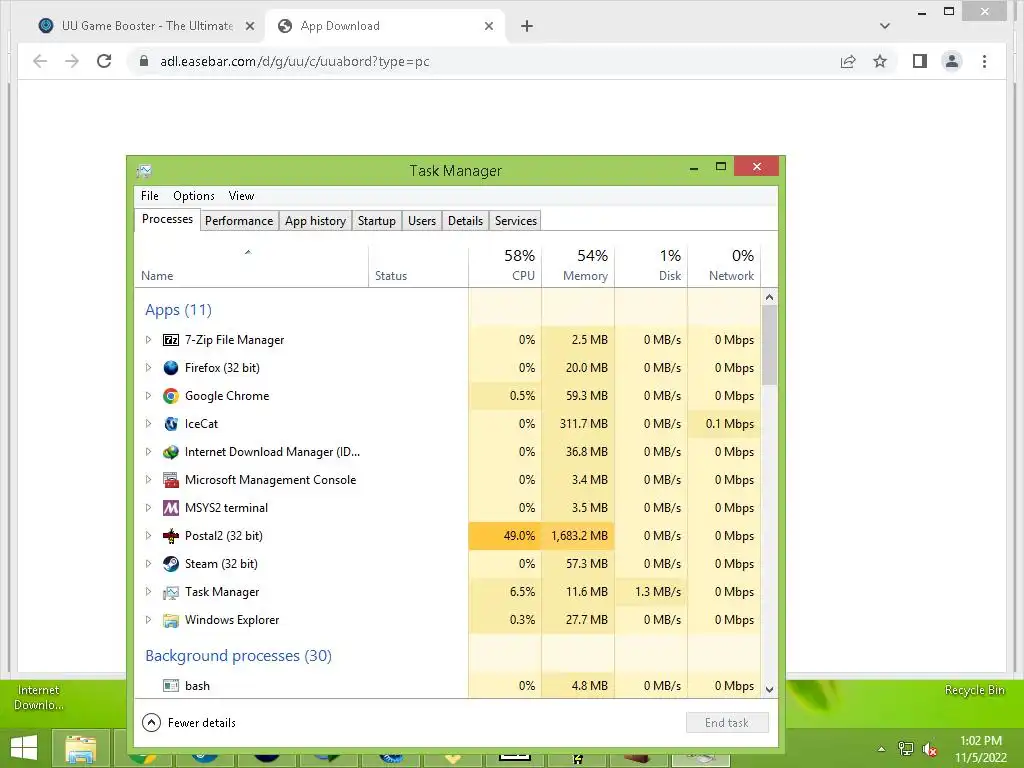Expand the Postal2 (32 bit) row
The image size is (1024, 768).
[148, 536]
